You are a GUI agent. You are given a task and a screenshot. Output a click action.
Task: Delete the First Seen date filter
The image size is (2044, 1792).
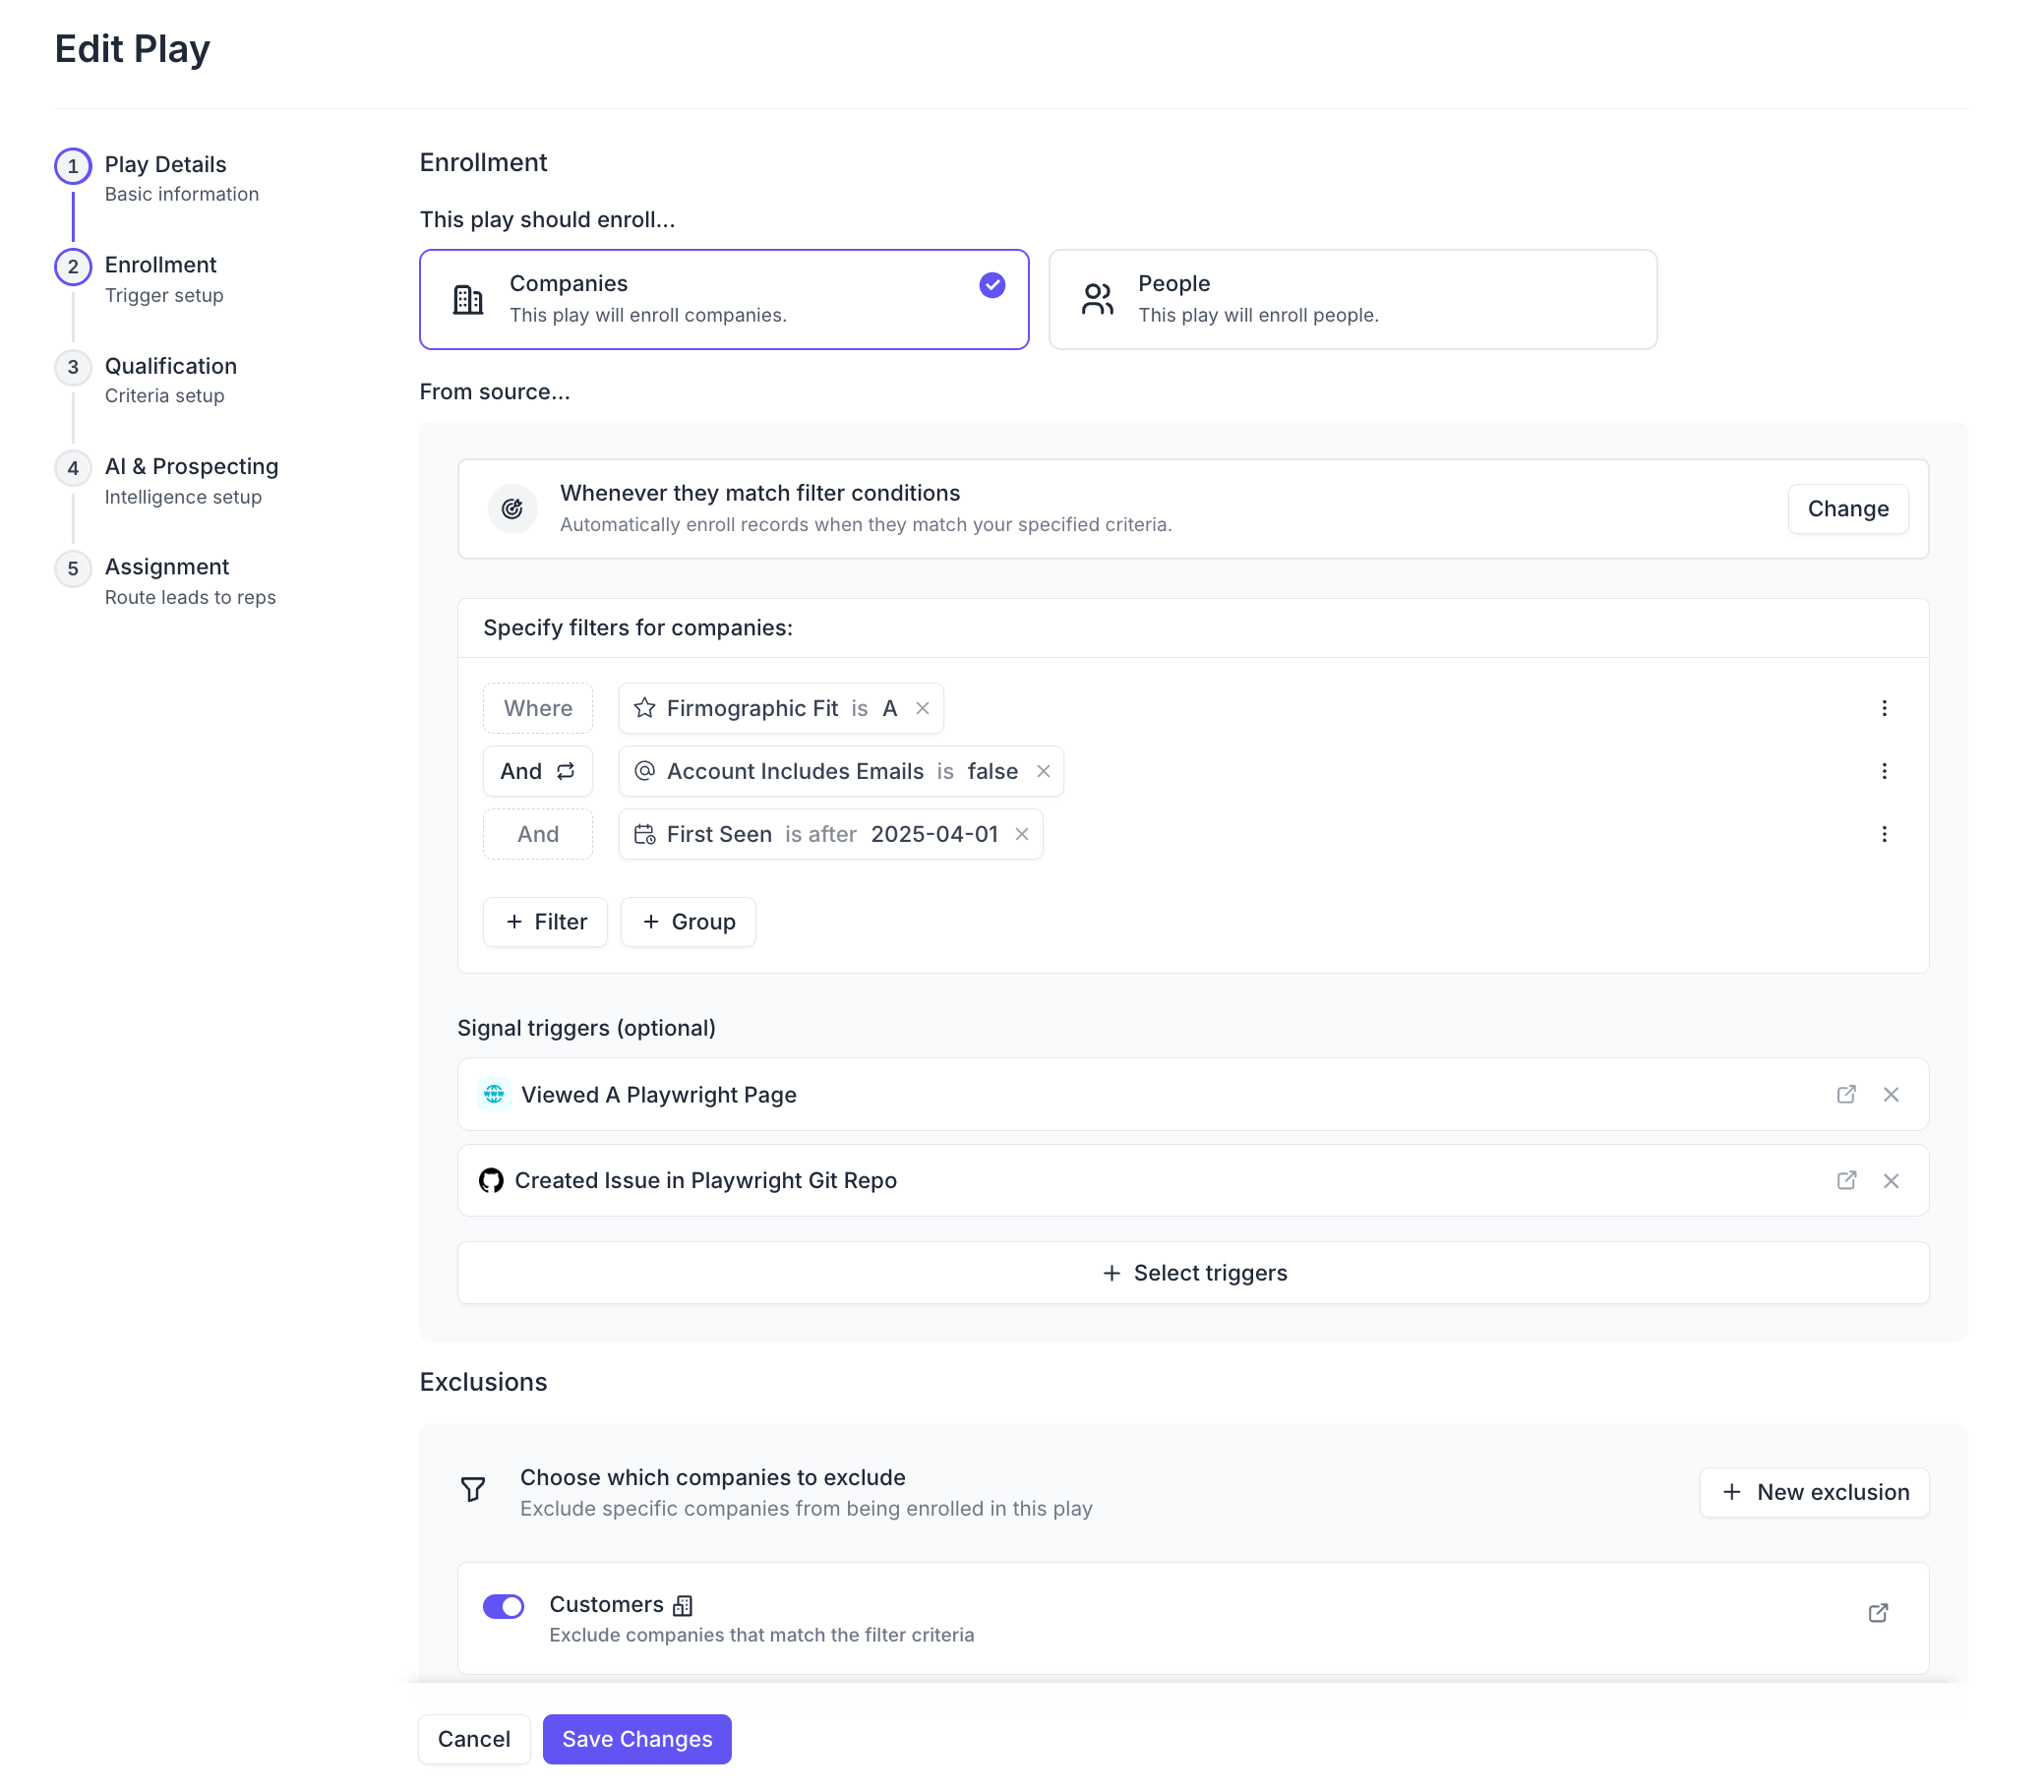(x=1022, y=834)
